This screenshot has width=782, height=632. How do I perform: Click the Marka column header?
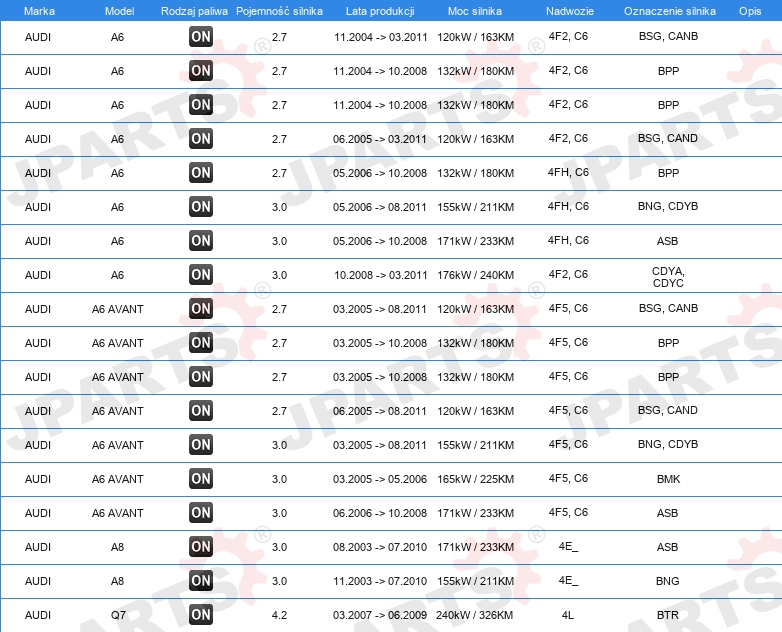coord(39,11)
